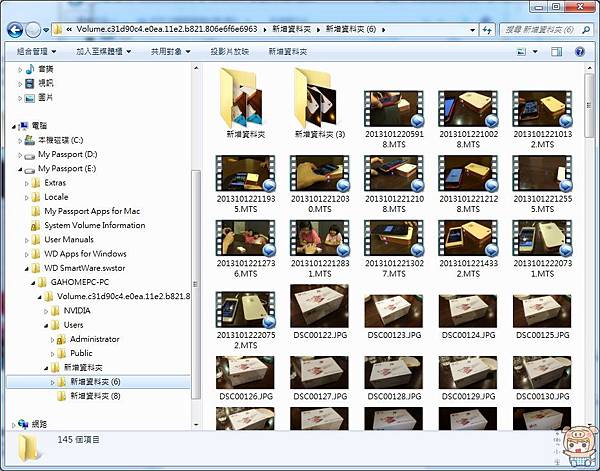Select image DSC00122.JPG
Screen dimensions: 600x471
tap(320, 312)
